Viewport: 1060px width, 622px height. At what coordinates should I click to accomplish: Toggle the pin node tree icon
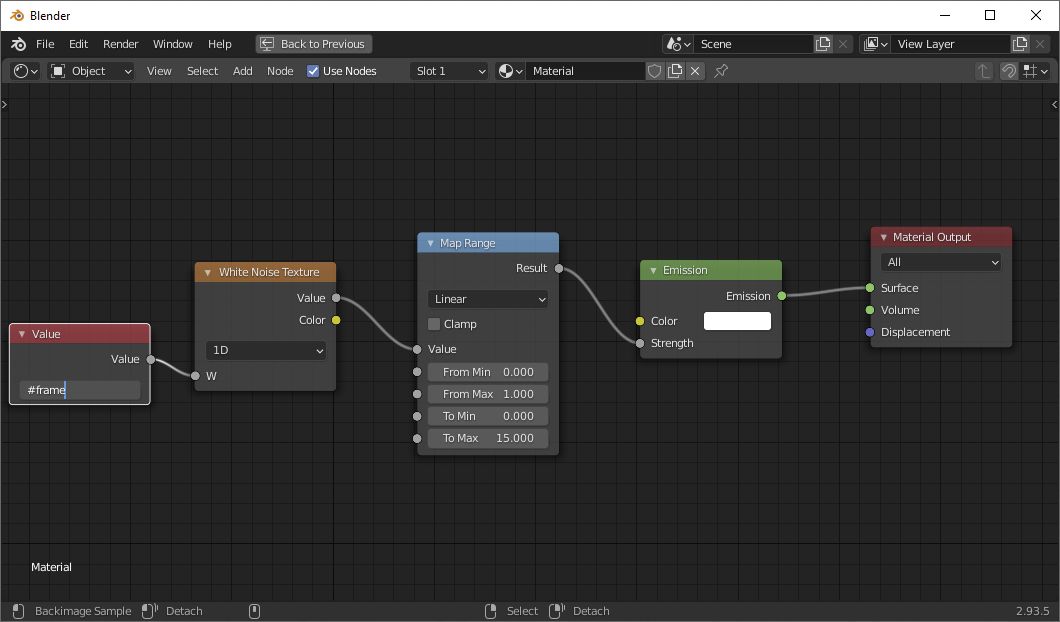click(721, 71)
